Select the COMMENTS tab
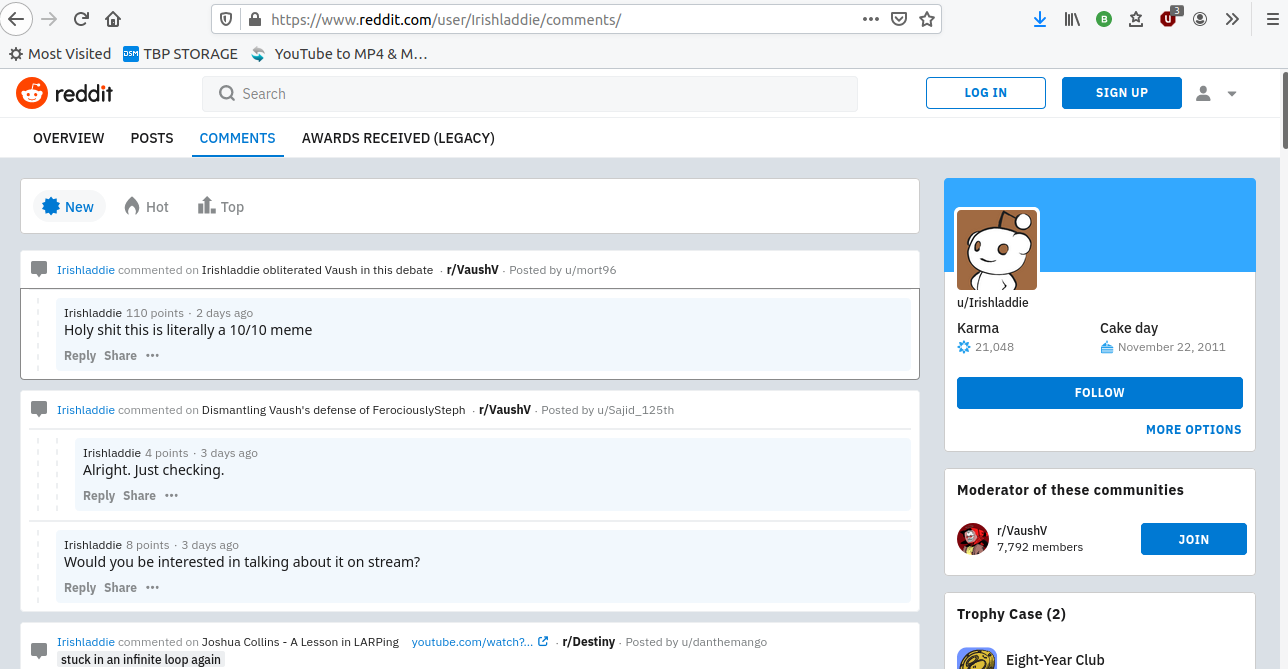 pyautogui.click(x=238, y=138)
